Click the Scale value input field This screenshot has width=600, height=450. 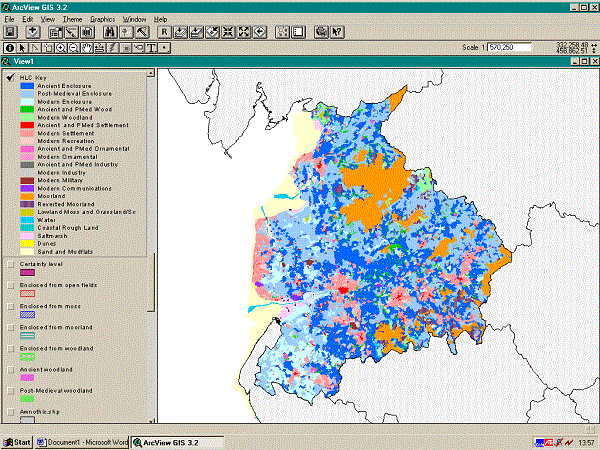point(509,47)
